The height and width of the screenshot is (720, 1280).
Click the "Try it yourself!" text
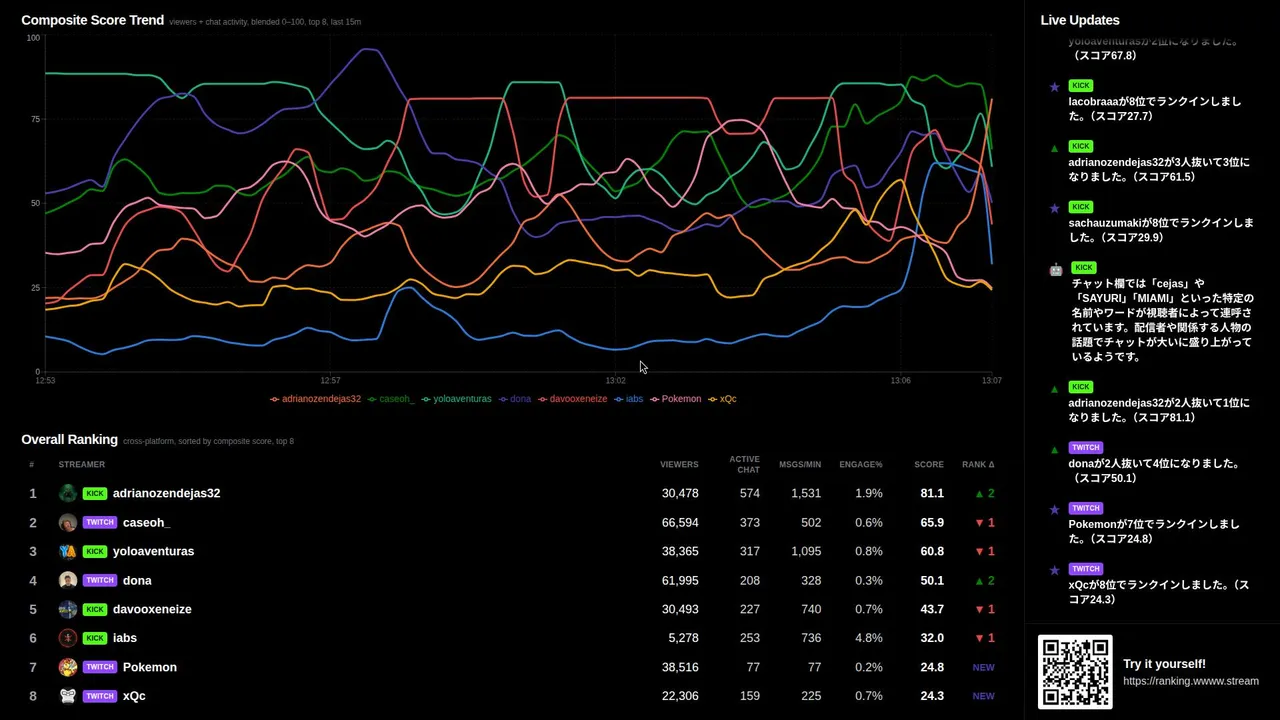(x=1164, y=664)
